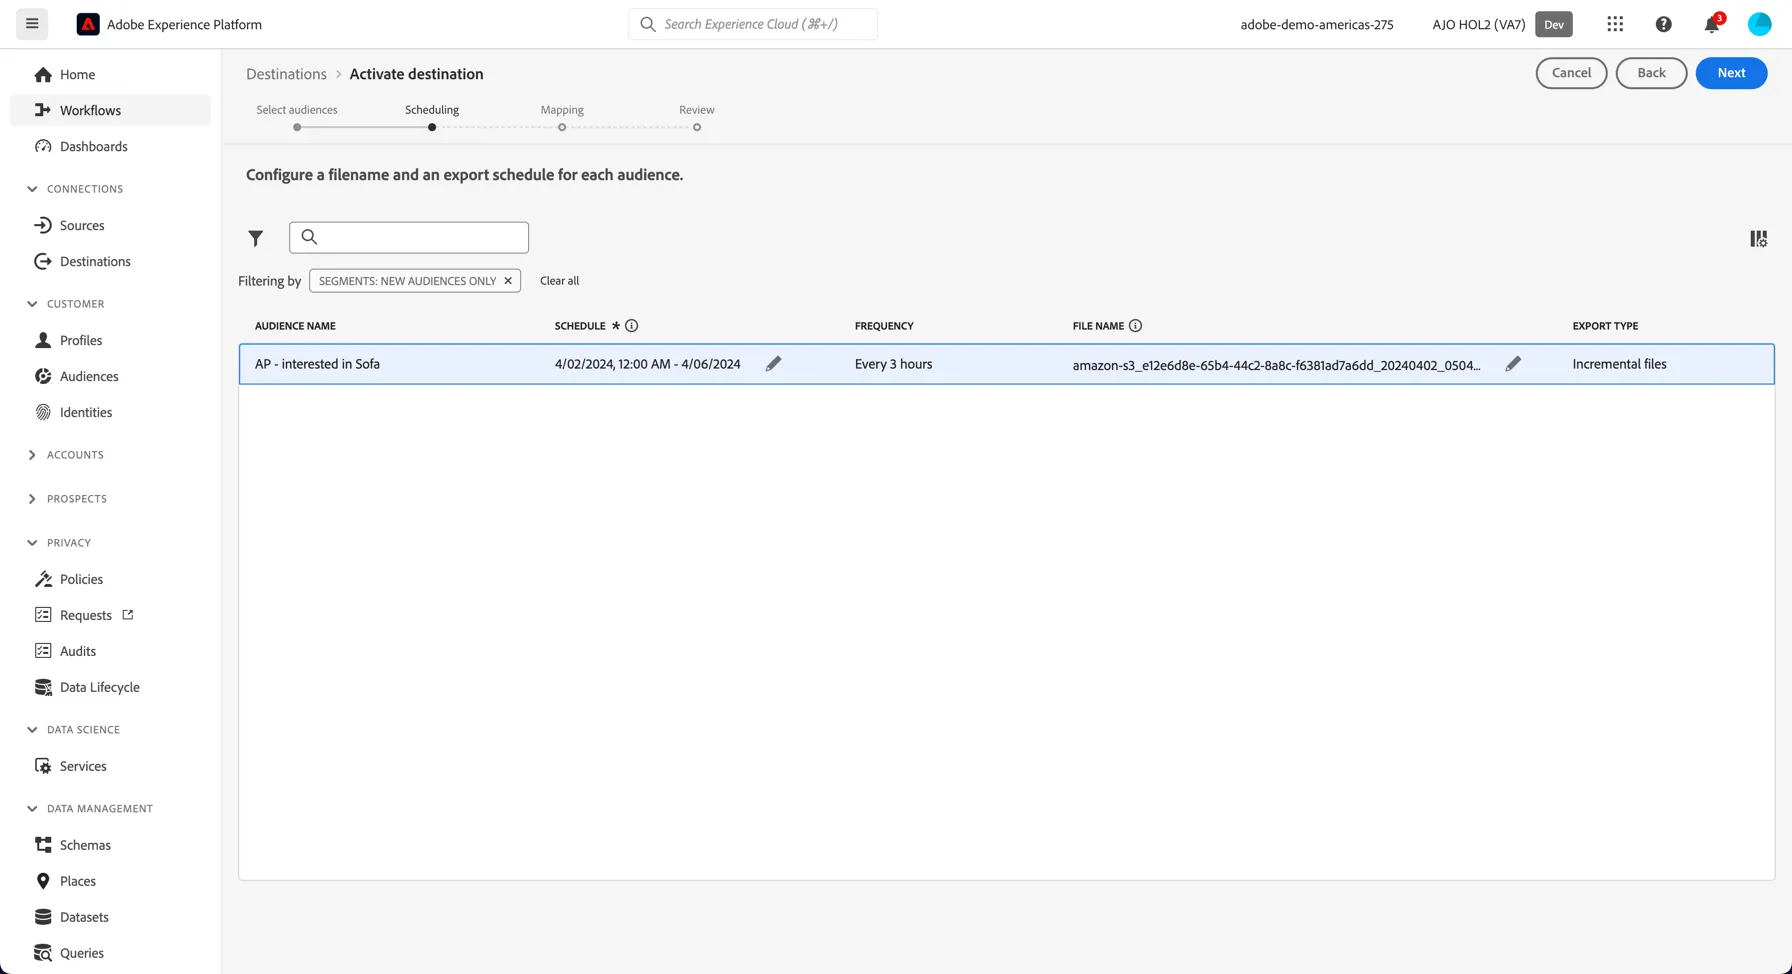Image resolution: width=1792 pixels, height=974 pixels.
Task: Open column settings icon
Action: 1758,238
